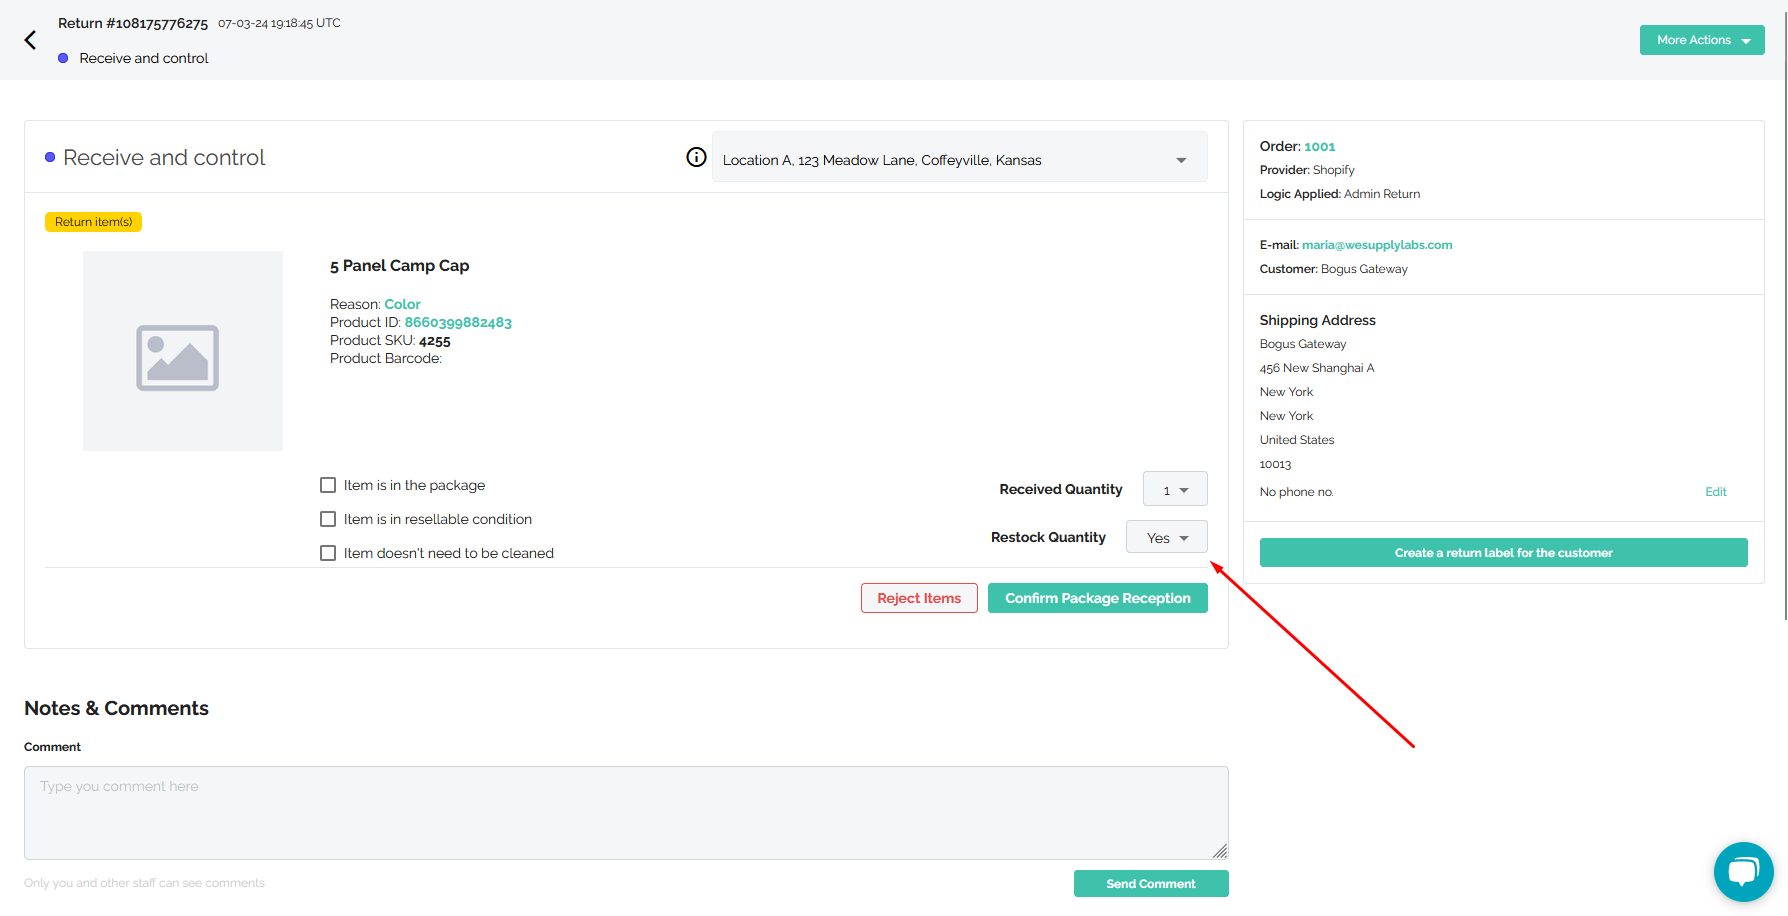Screen dimensions: 1788x916
Task: Open Product ID 8660399882483 link
Action: coord(458,322)
